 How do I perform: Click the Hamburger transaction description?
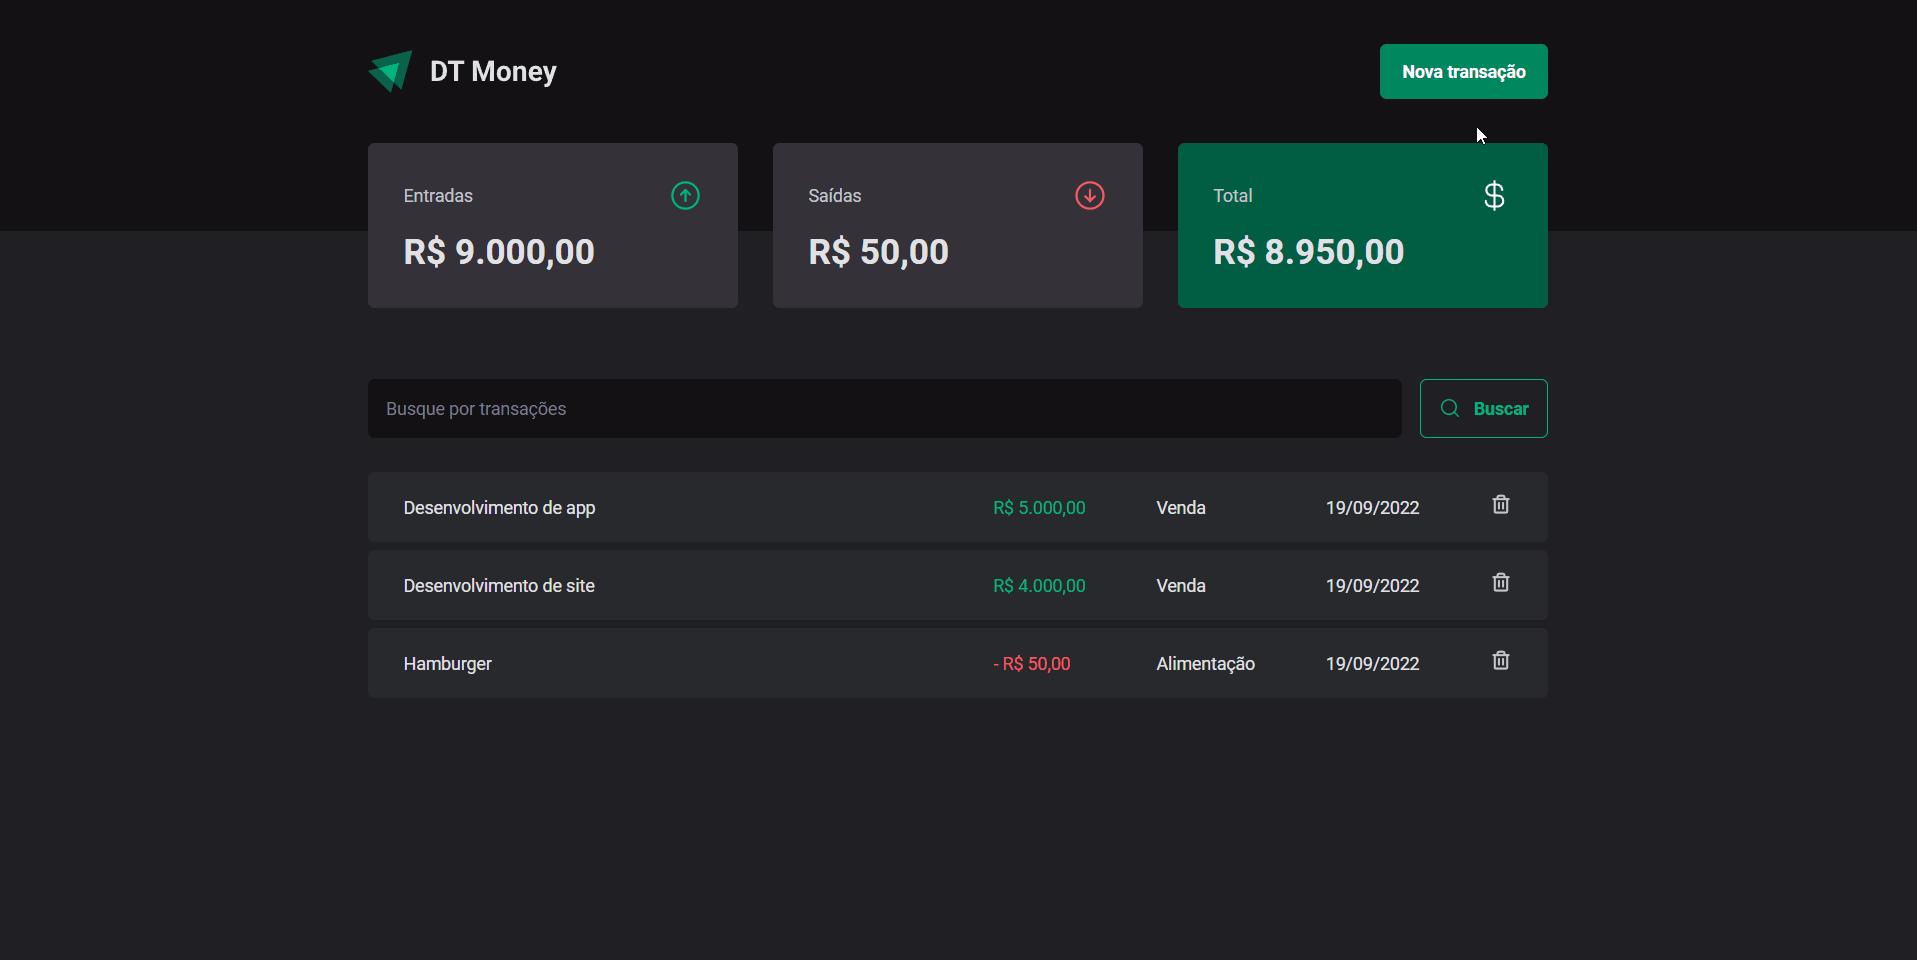[x=447, y=664]
